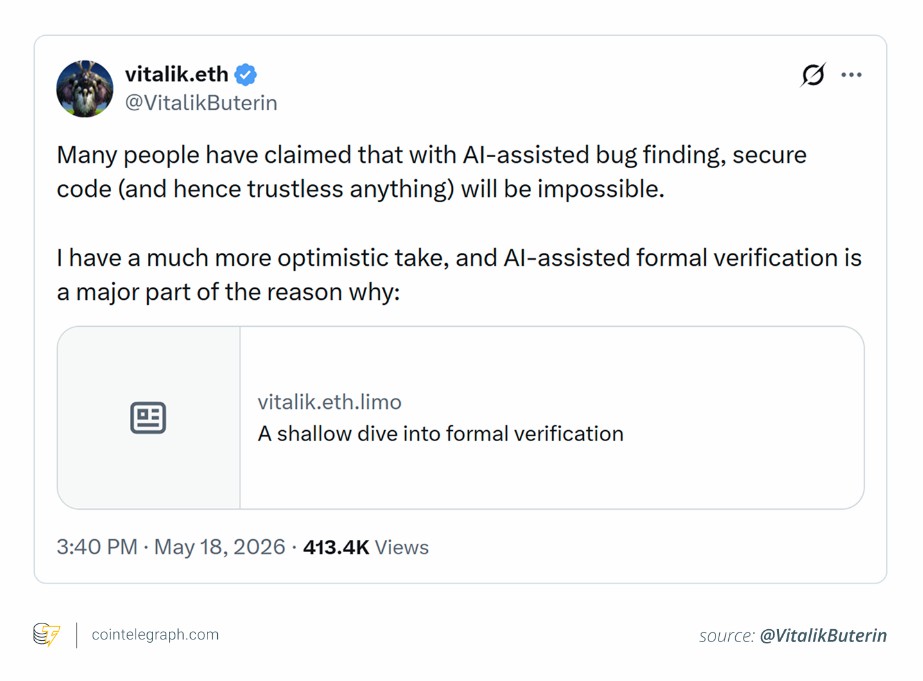Open 'A shallow dive into formal verification'
This screenshot has height=681, width=923.
440,434
